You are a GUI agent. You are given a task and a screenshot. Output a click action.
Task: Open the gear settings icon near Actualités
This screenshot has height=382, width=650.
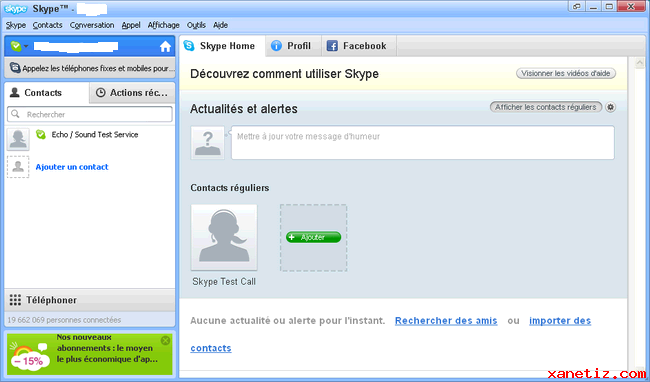610,107
